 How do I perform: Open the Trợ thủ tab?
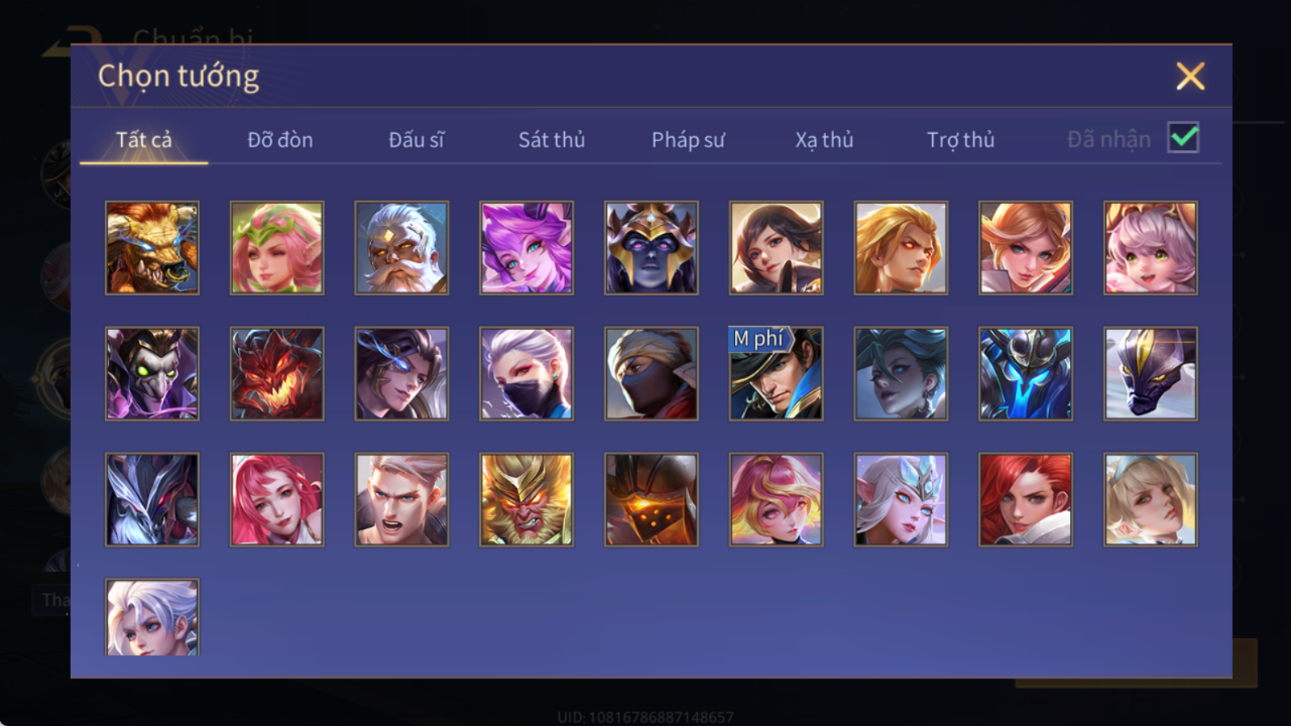(960, 140)
